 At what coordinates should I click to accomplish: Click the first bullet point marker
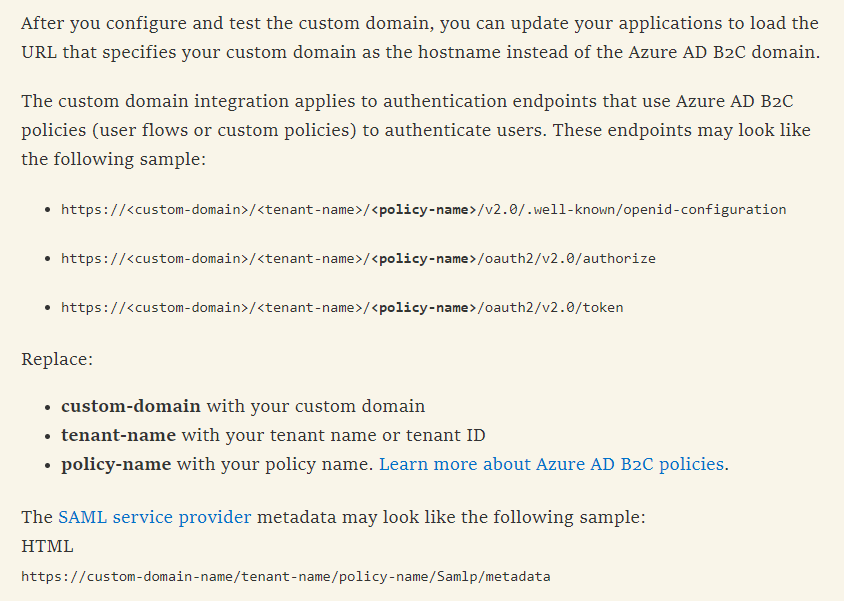click(x=46, y=209)
